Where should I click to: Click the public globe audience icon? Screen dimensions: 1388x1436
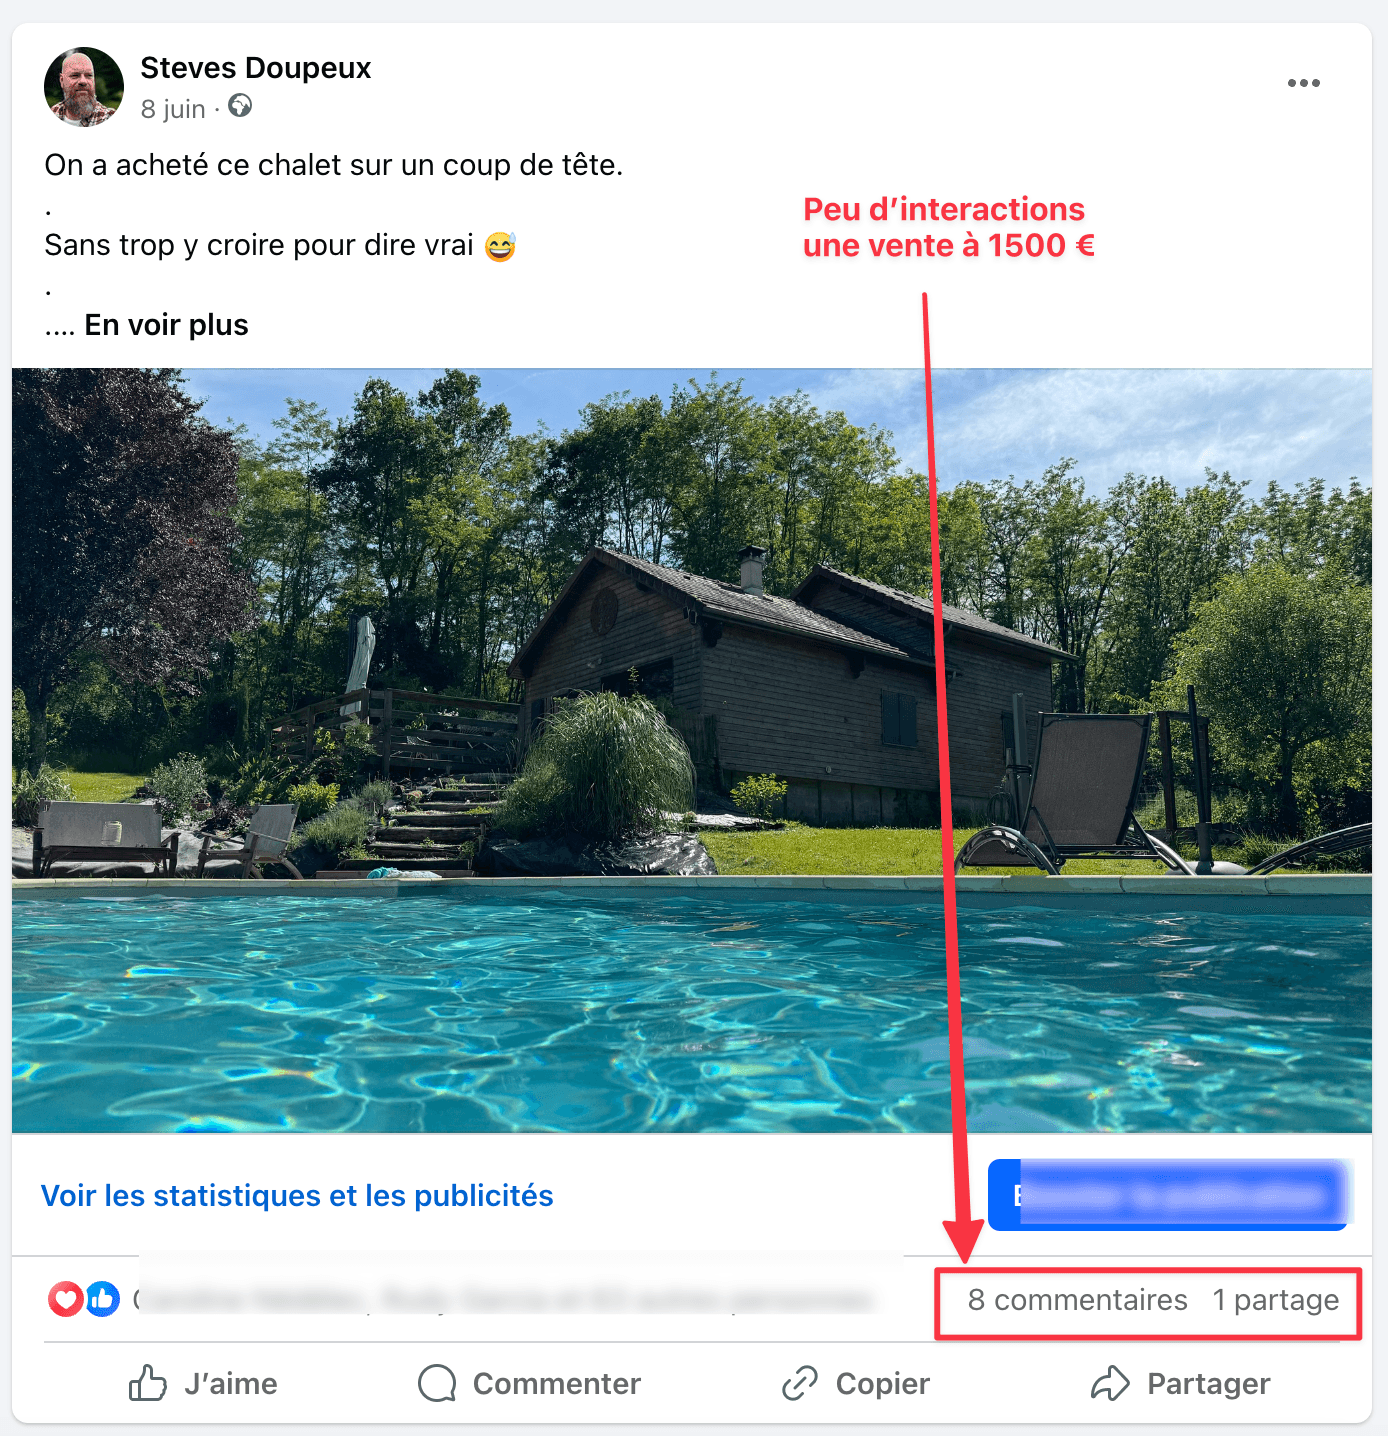tap(240, 106)
